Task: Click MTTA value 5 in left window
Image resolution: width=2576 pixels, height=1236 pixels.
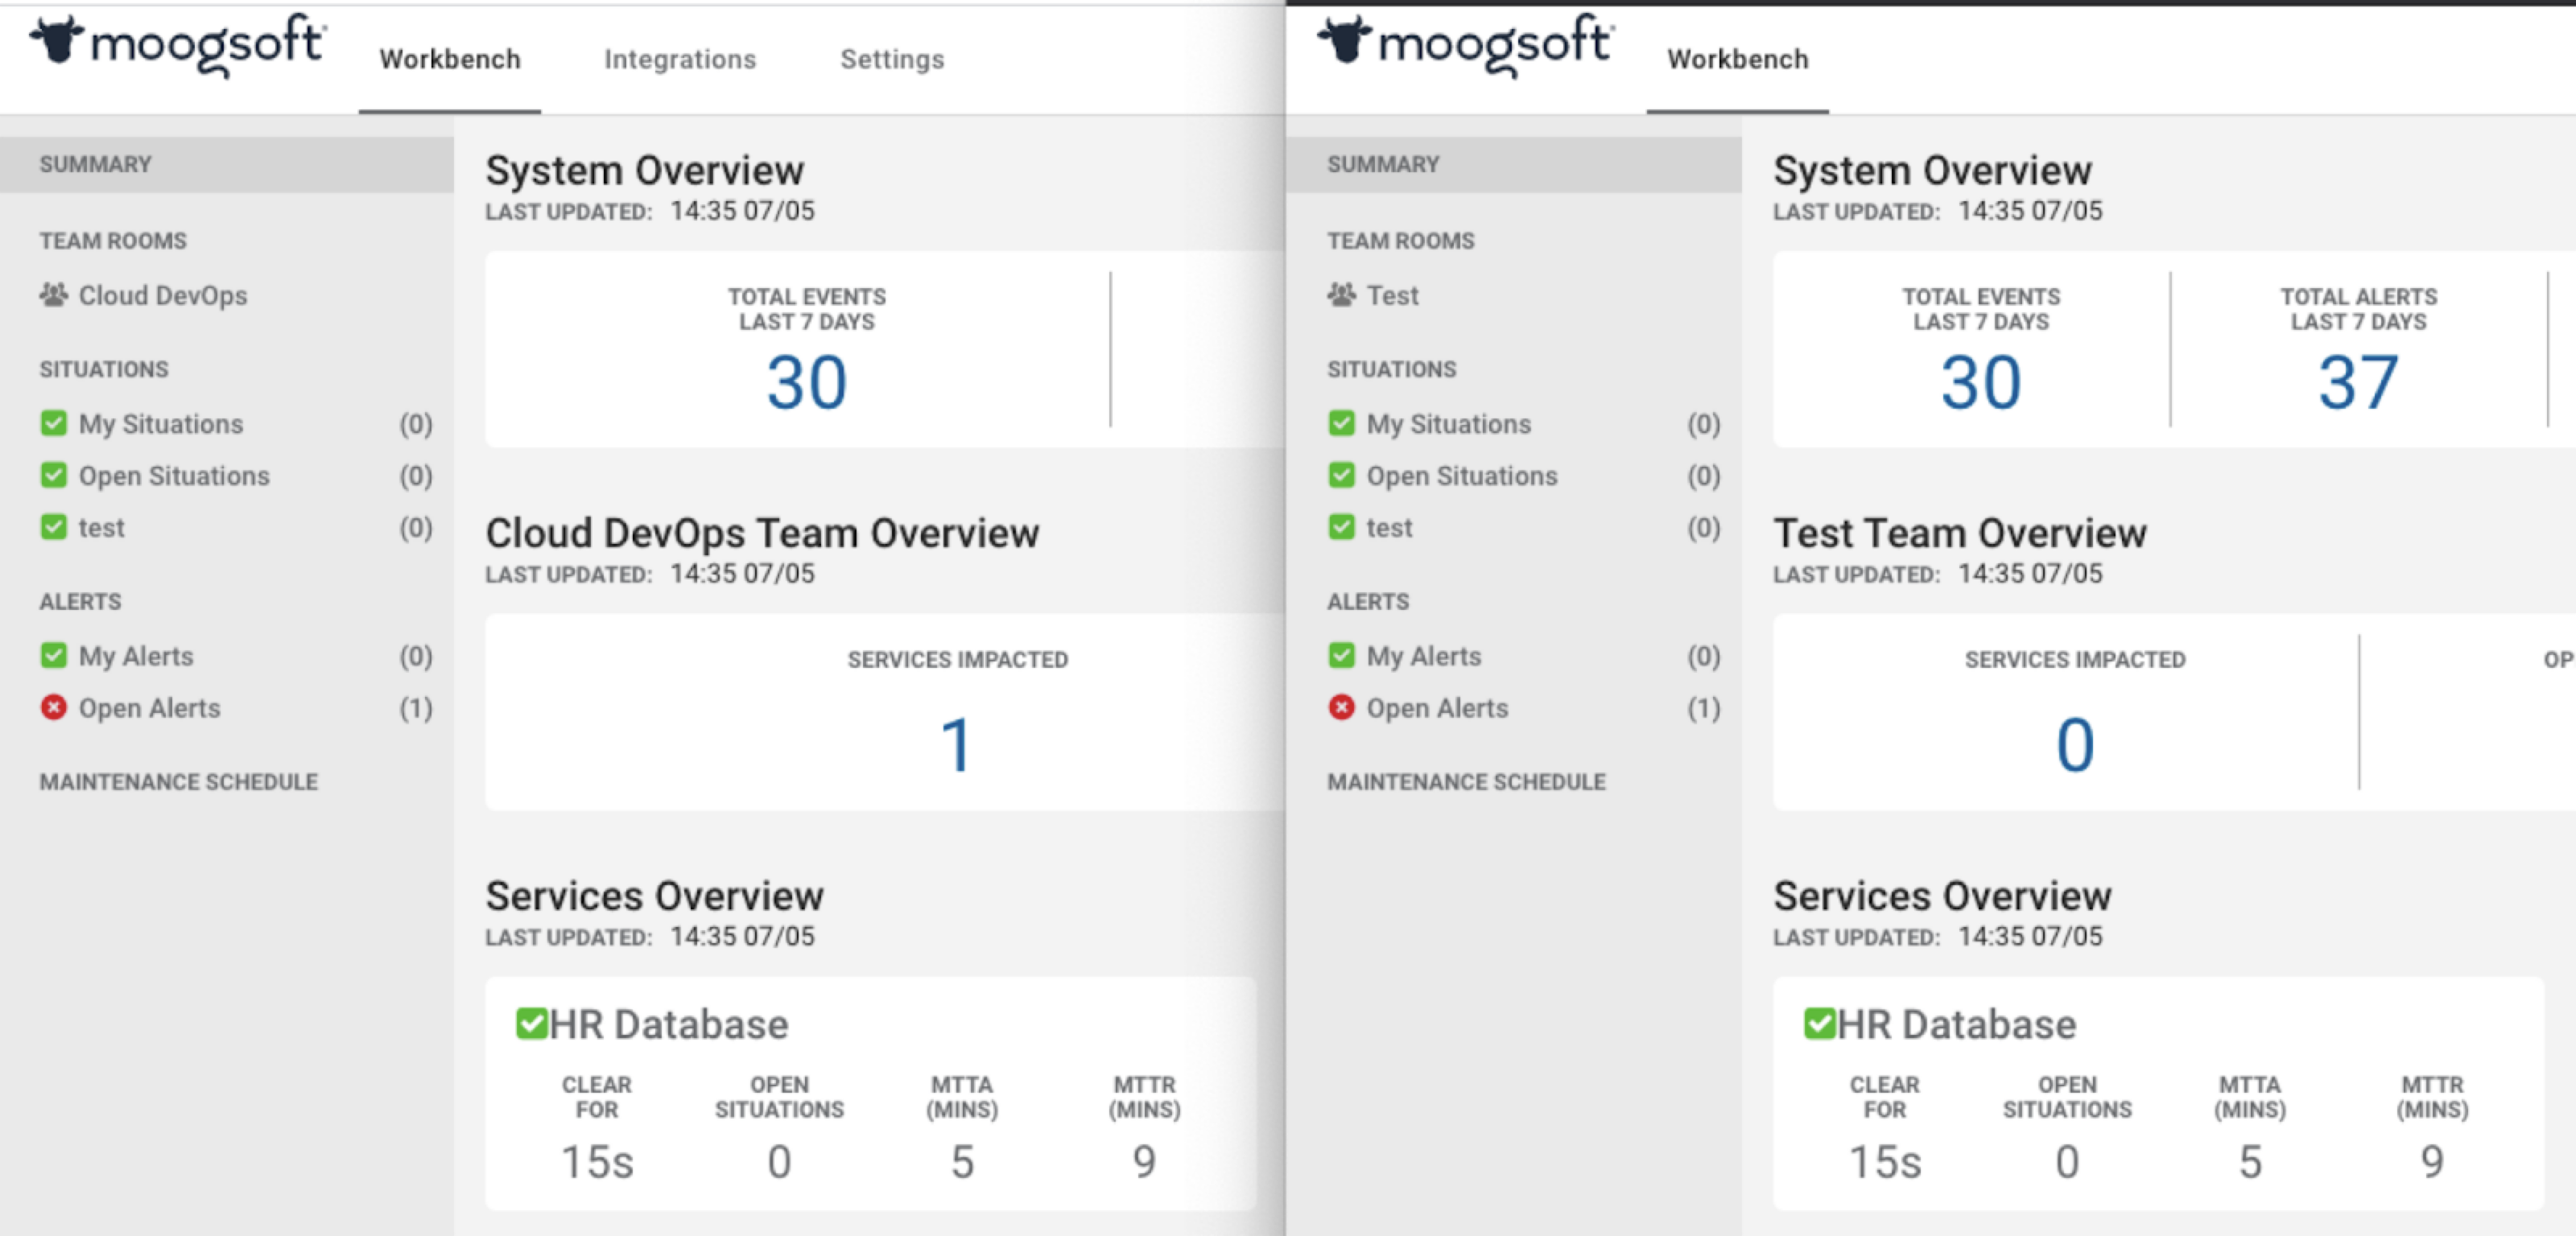Action: click(x=962, y=1162)
